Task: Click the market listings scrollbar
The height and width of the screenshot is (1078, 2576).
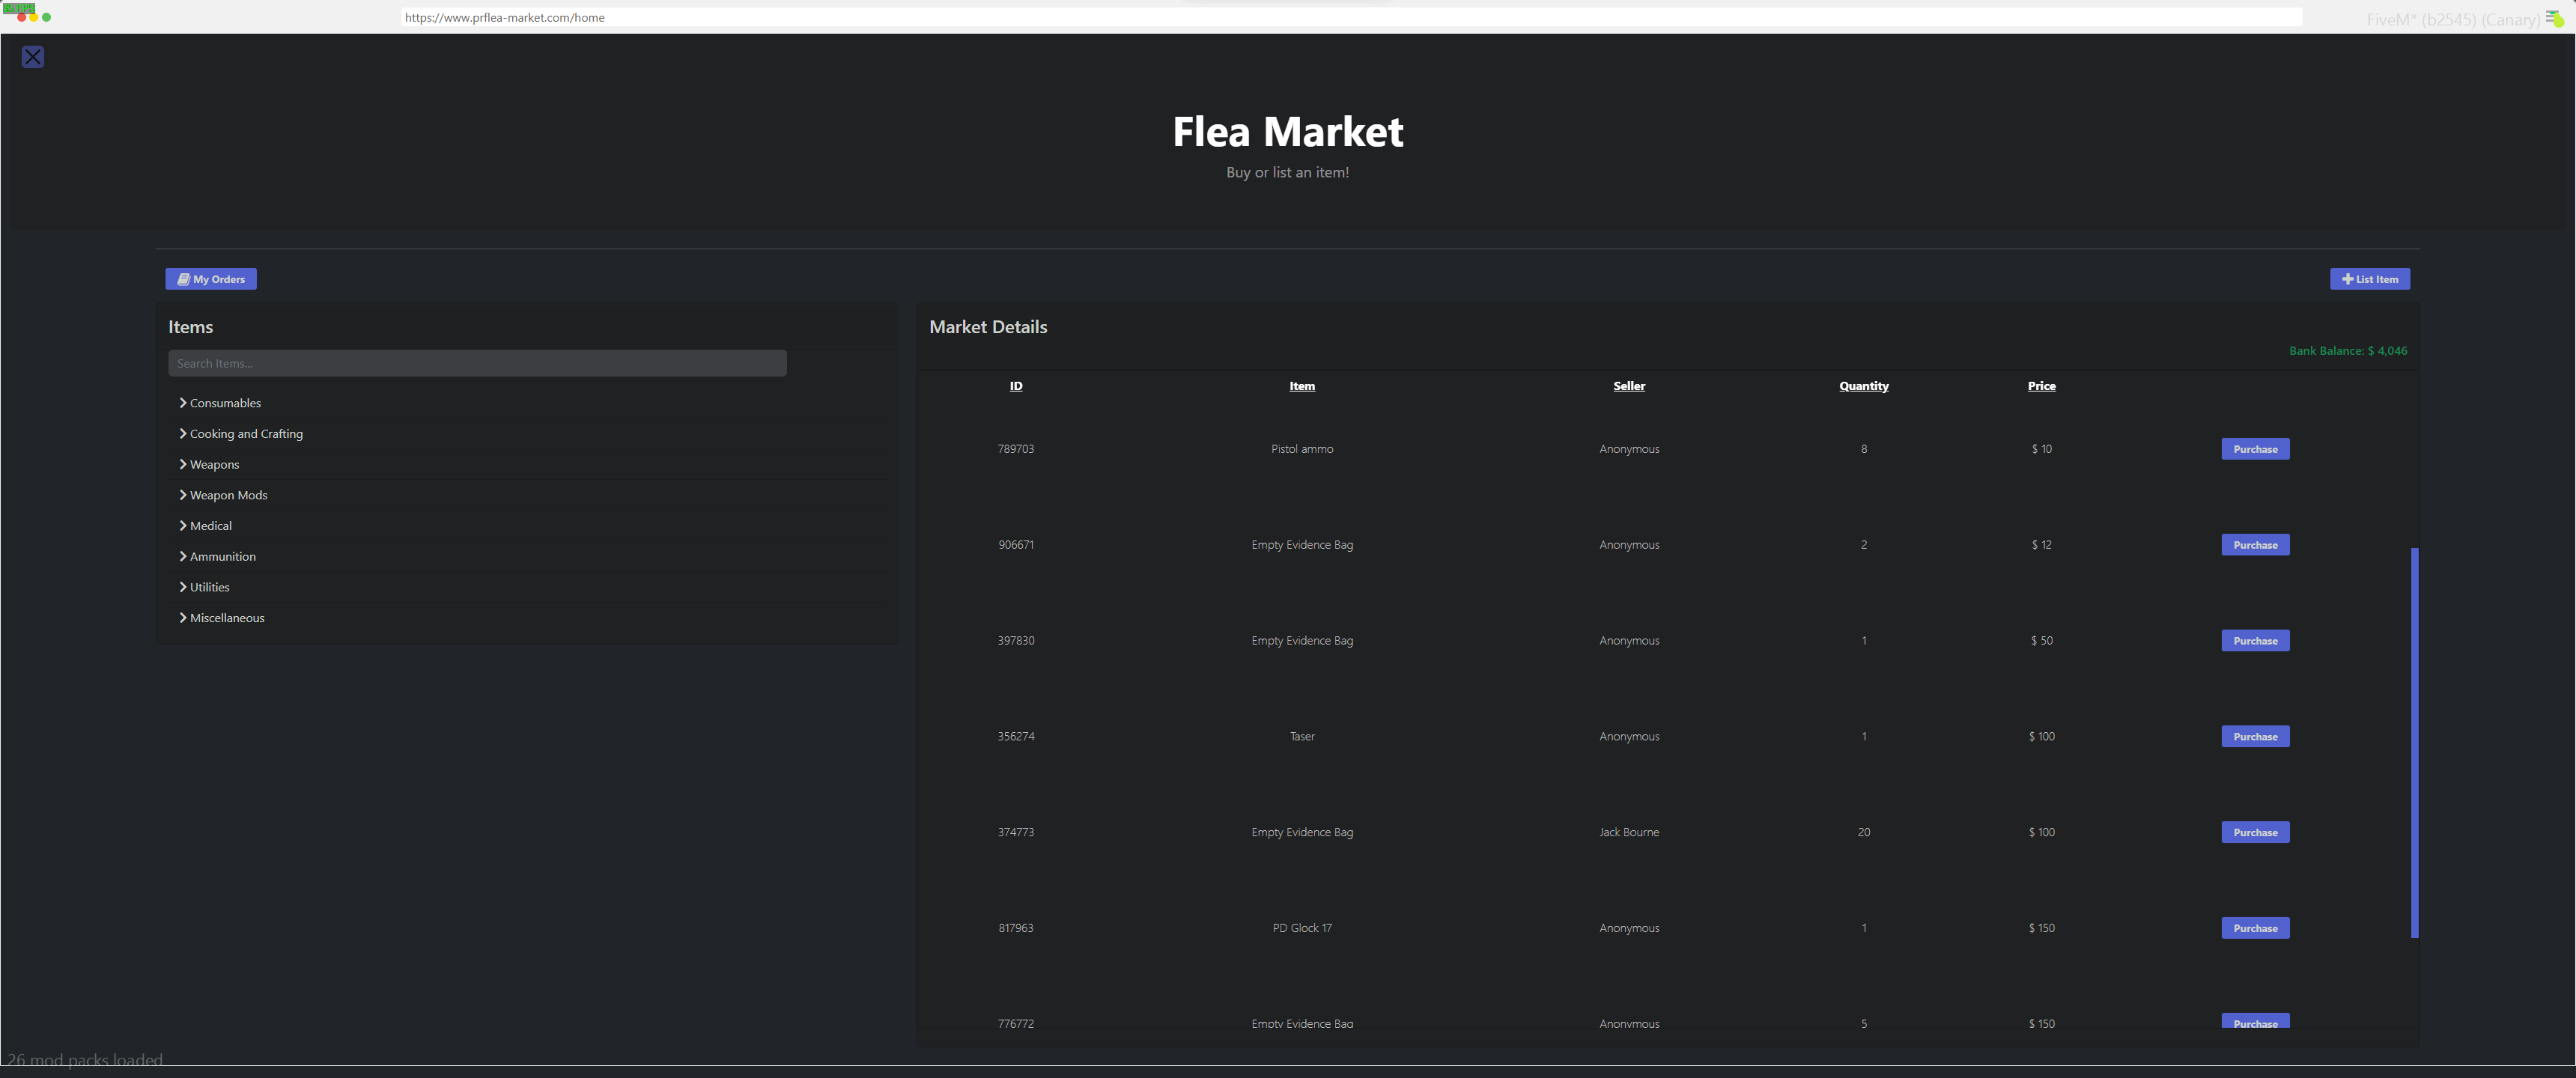Action: point(2414,742)
